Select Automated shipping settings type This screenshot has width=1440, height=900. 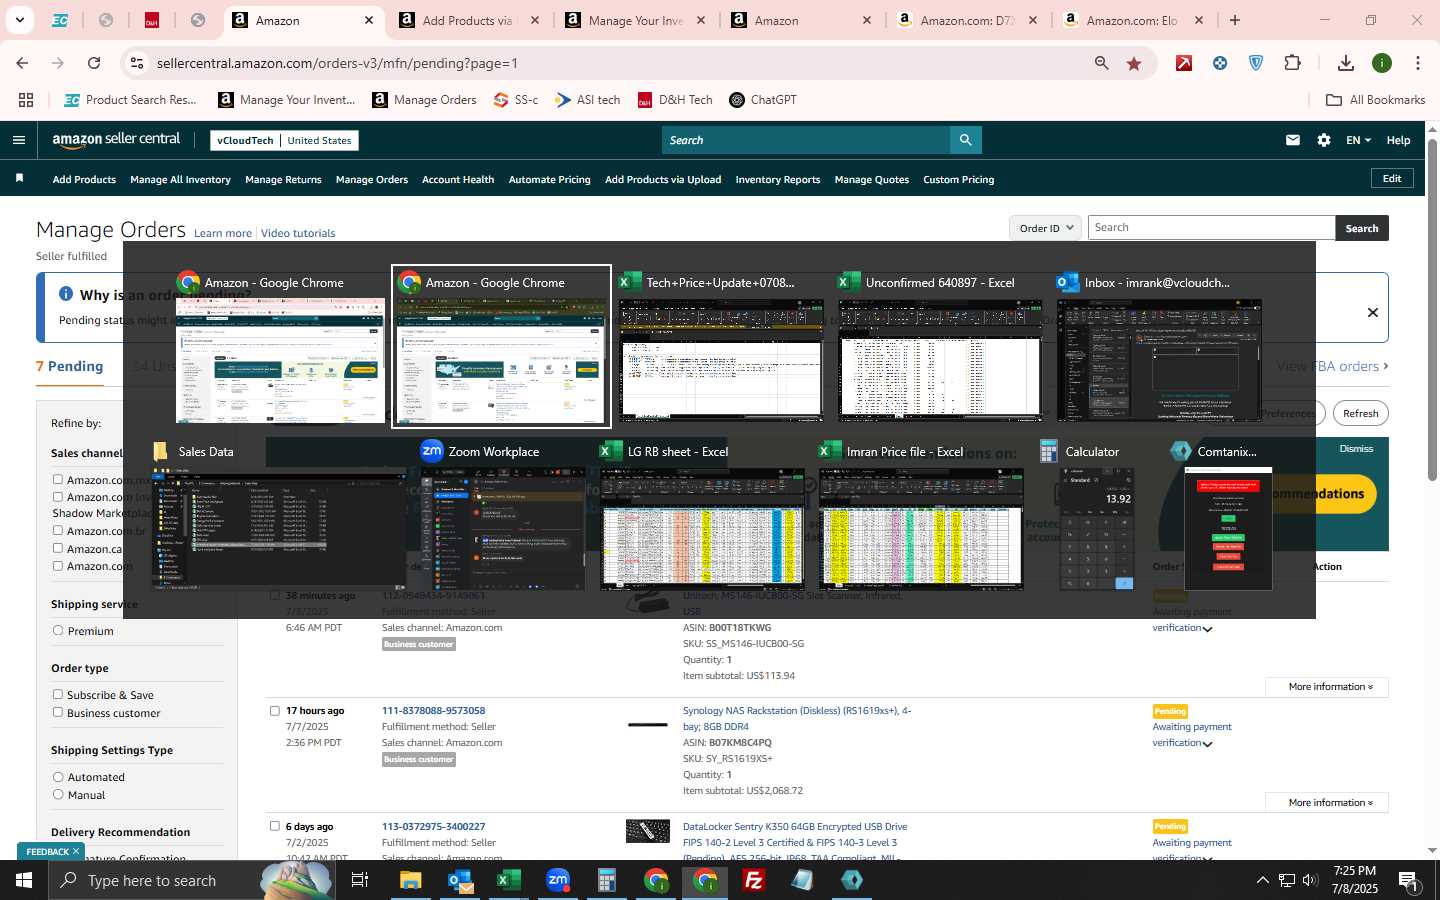(58, 776)
